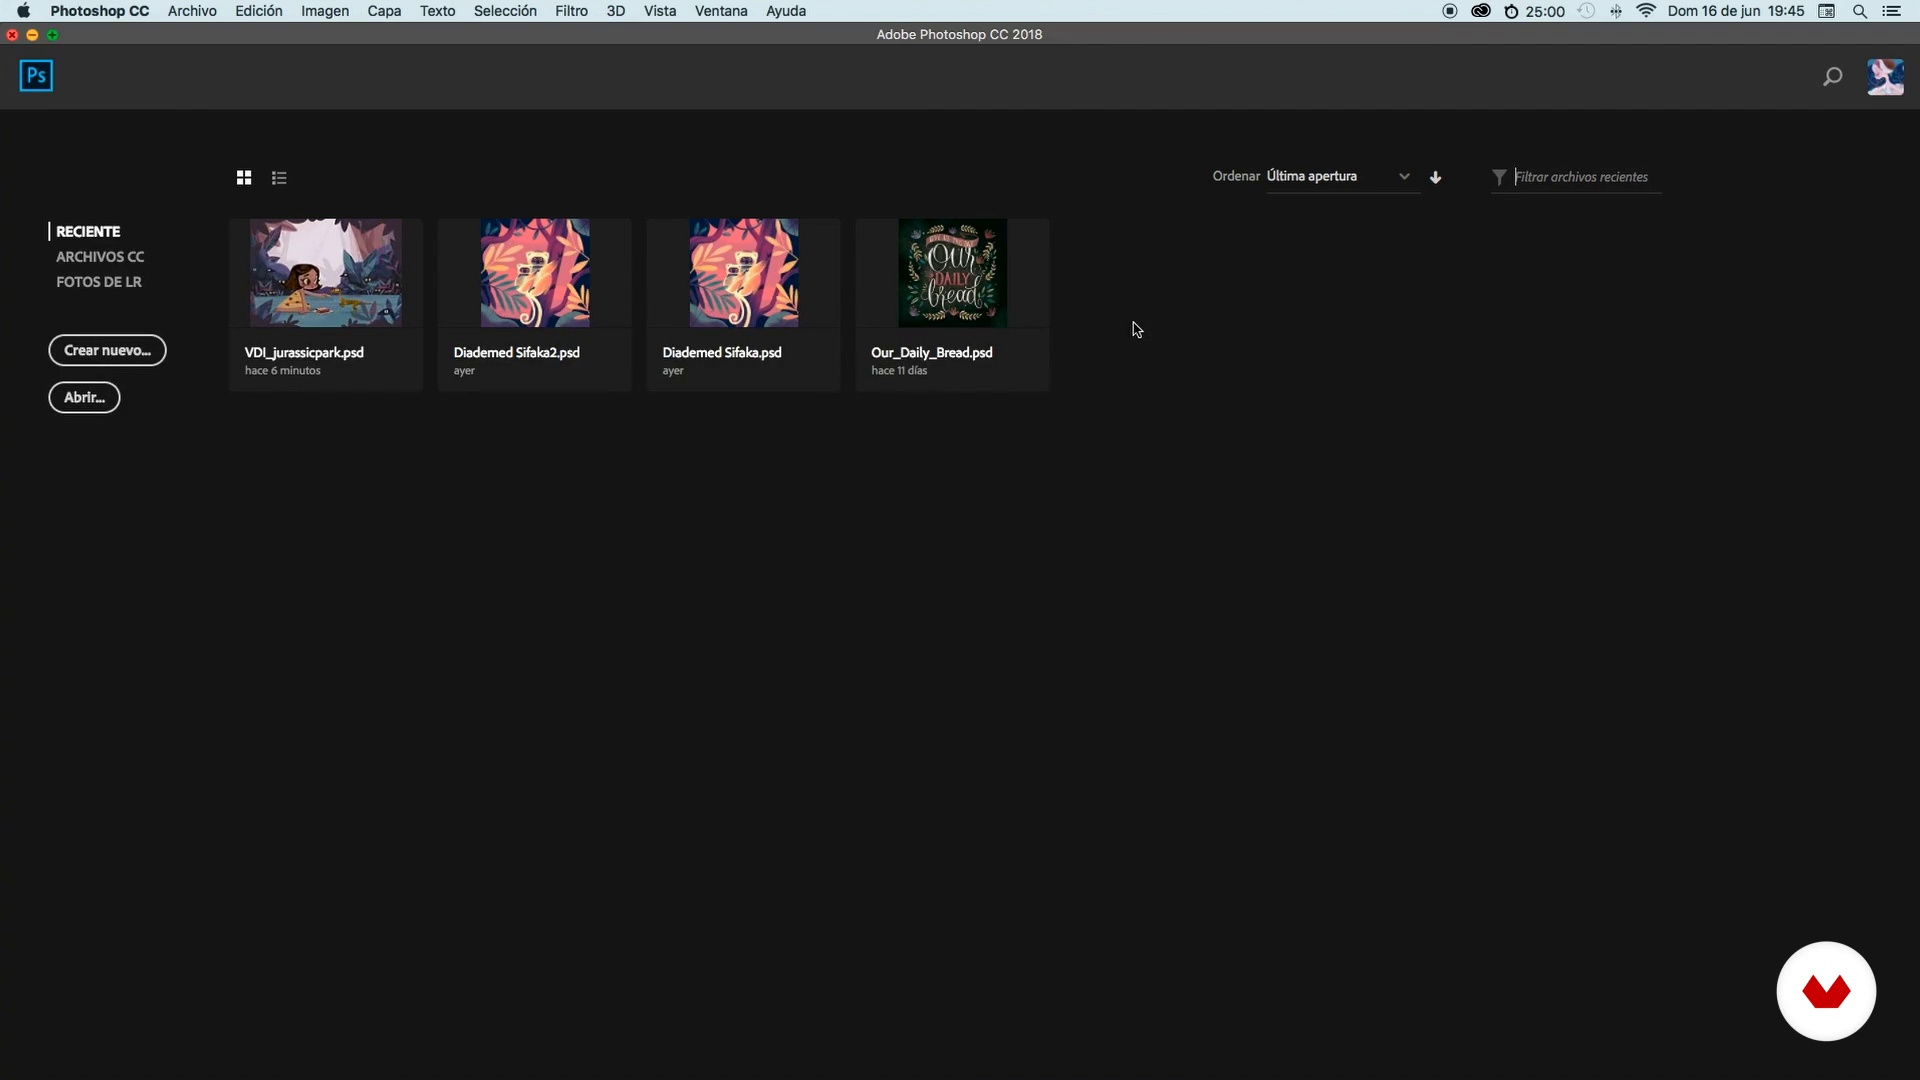Click the VDI_jurassicpark.psd file name
The image size is (1920, 1080).
pos(304,353)
